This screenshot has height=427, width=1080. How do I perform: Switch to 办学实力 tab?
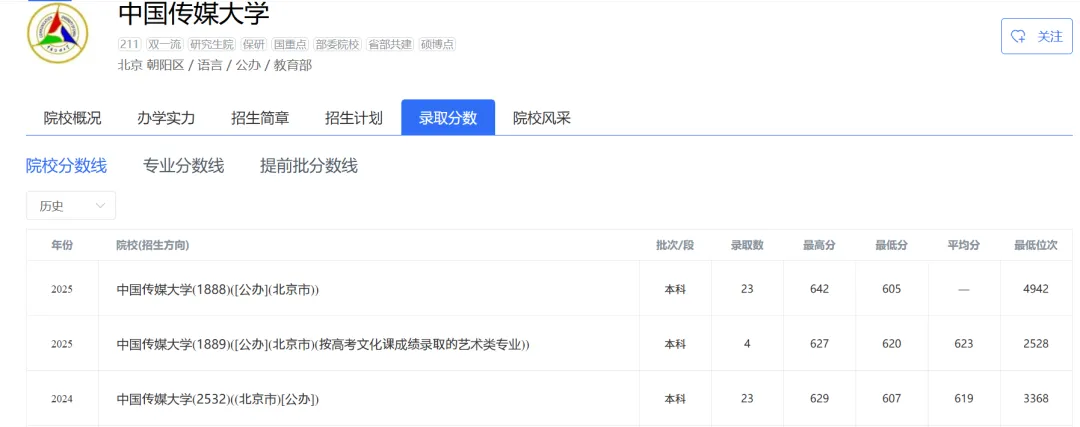(166, 118)
